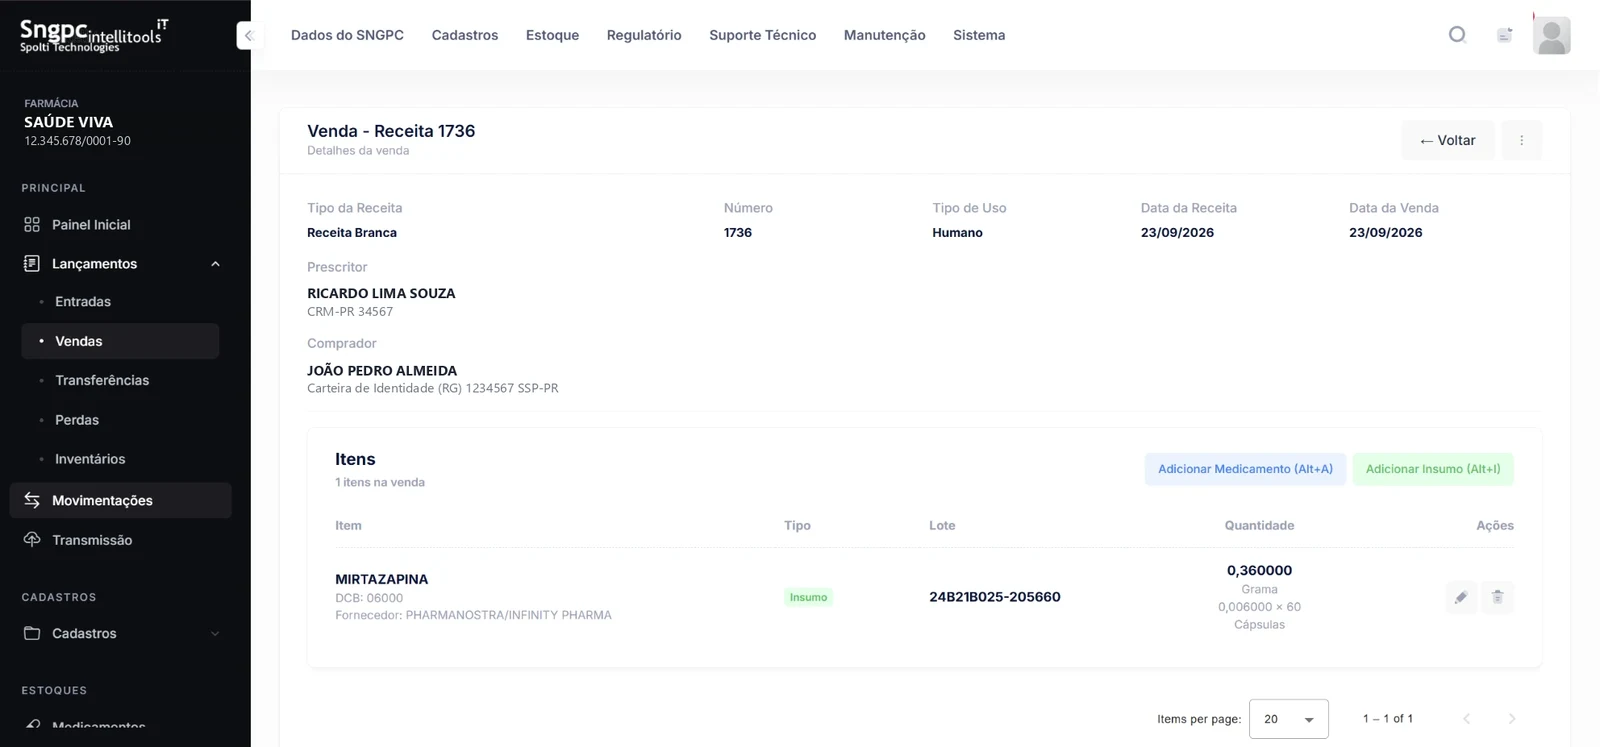Image resolution: width=1600 pixels, height=747 pixels.
Task: Collapse the sidebar with the chevron button
Action: pyautogui.click(x=248, y=35)
